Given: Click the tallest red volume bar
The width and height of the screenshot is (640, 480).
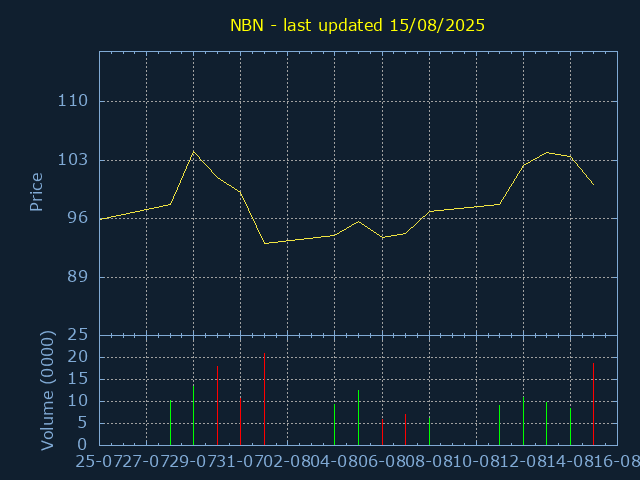Looking at the screenshot, I should click(264, 399).
